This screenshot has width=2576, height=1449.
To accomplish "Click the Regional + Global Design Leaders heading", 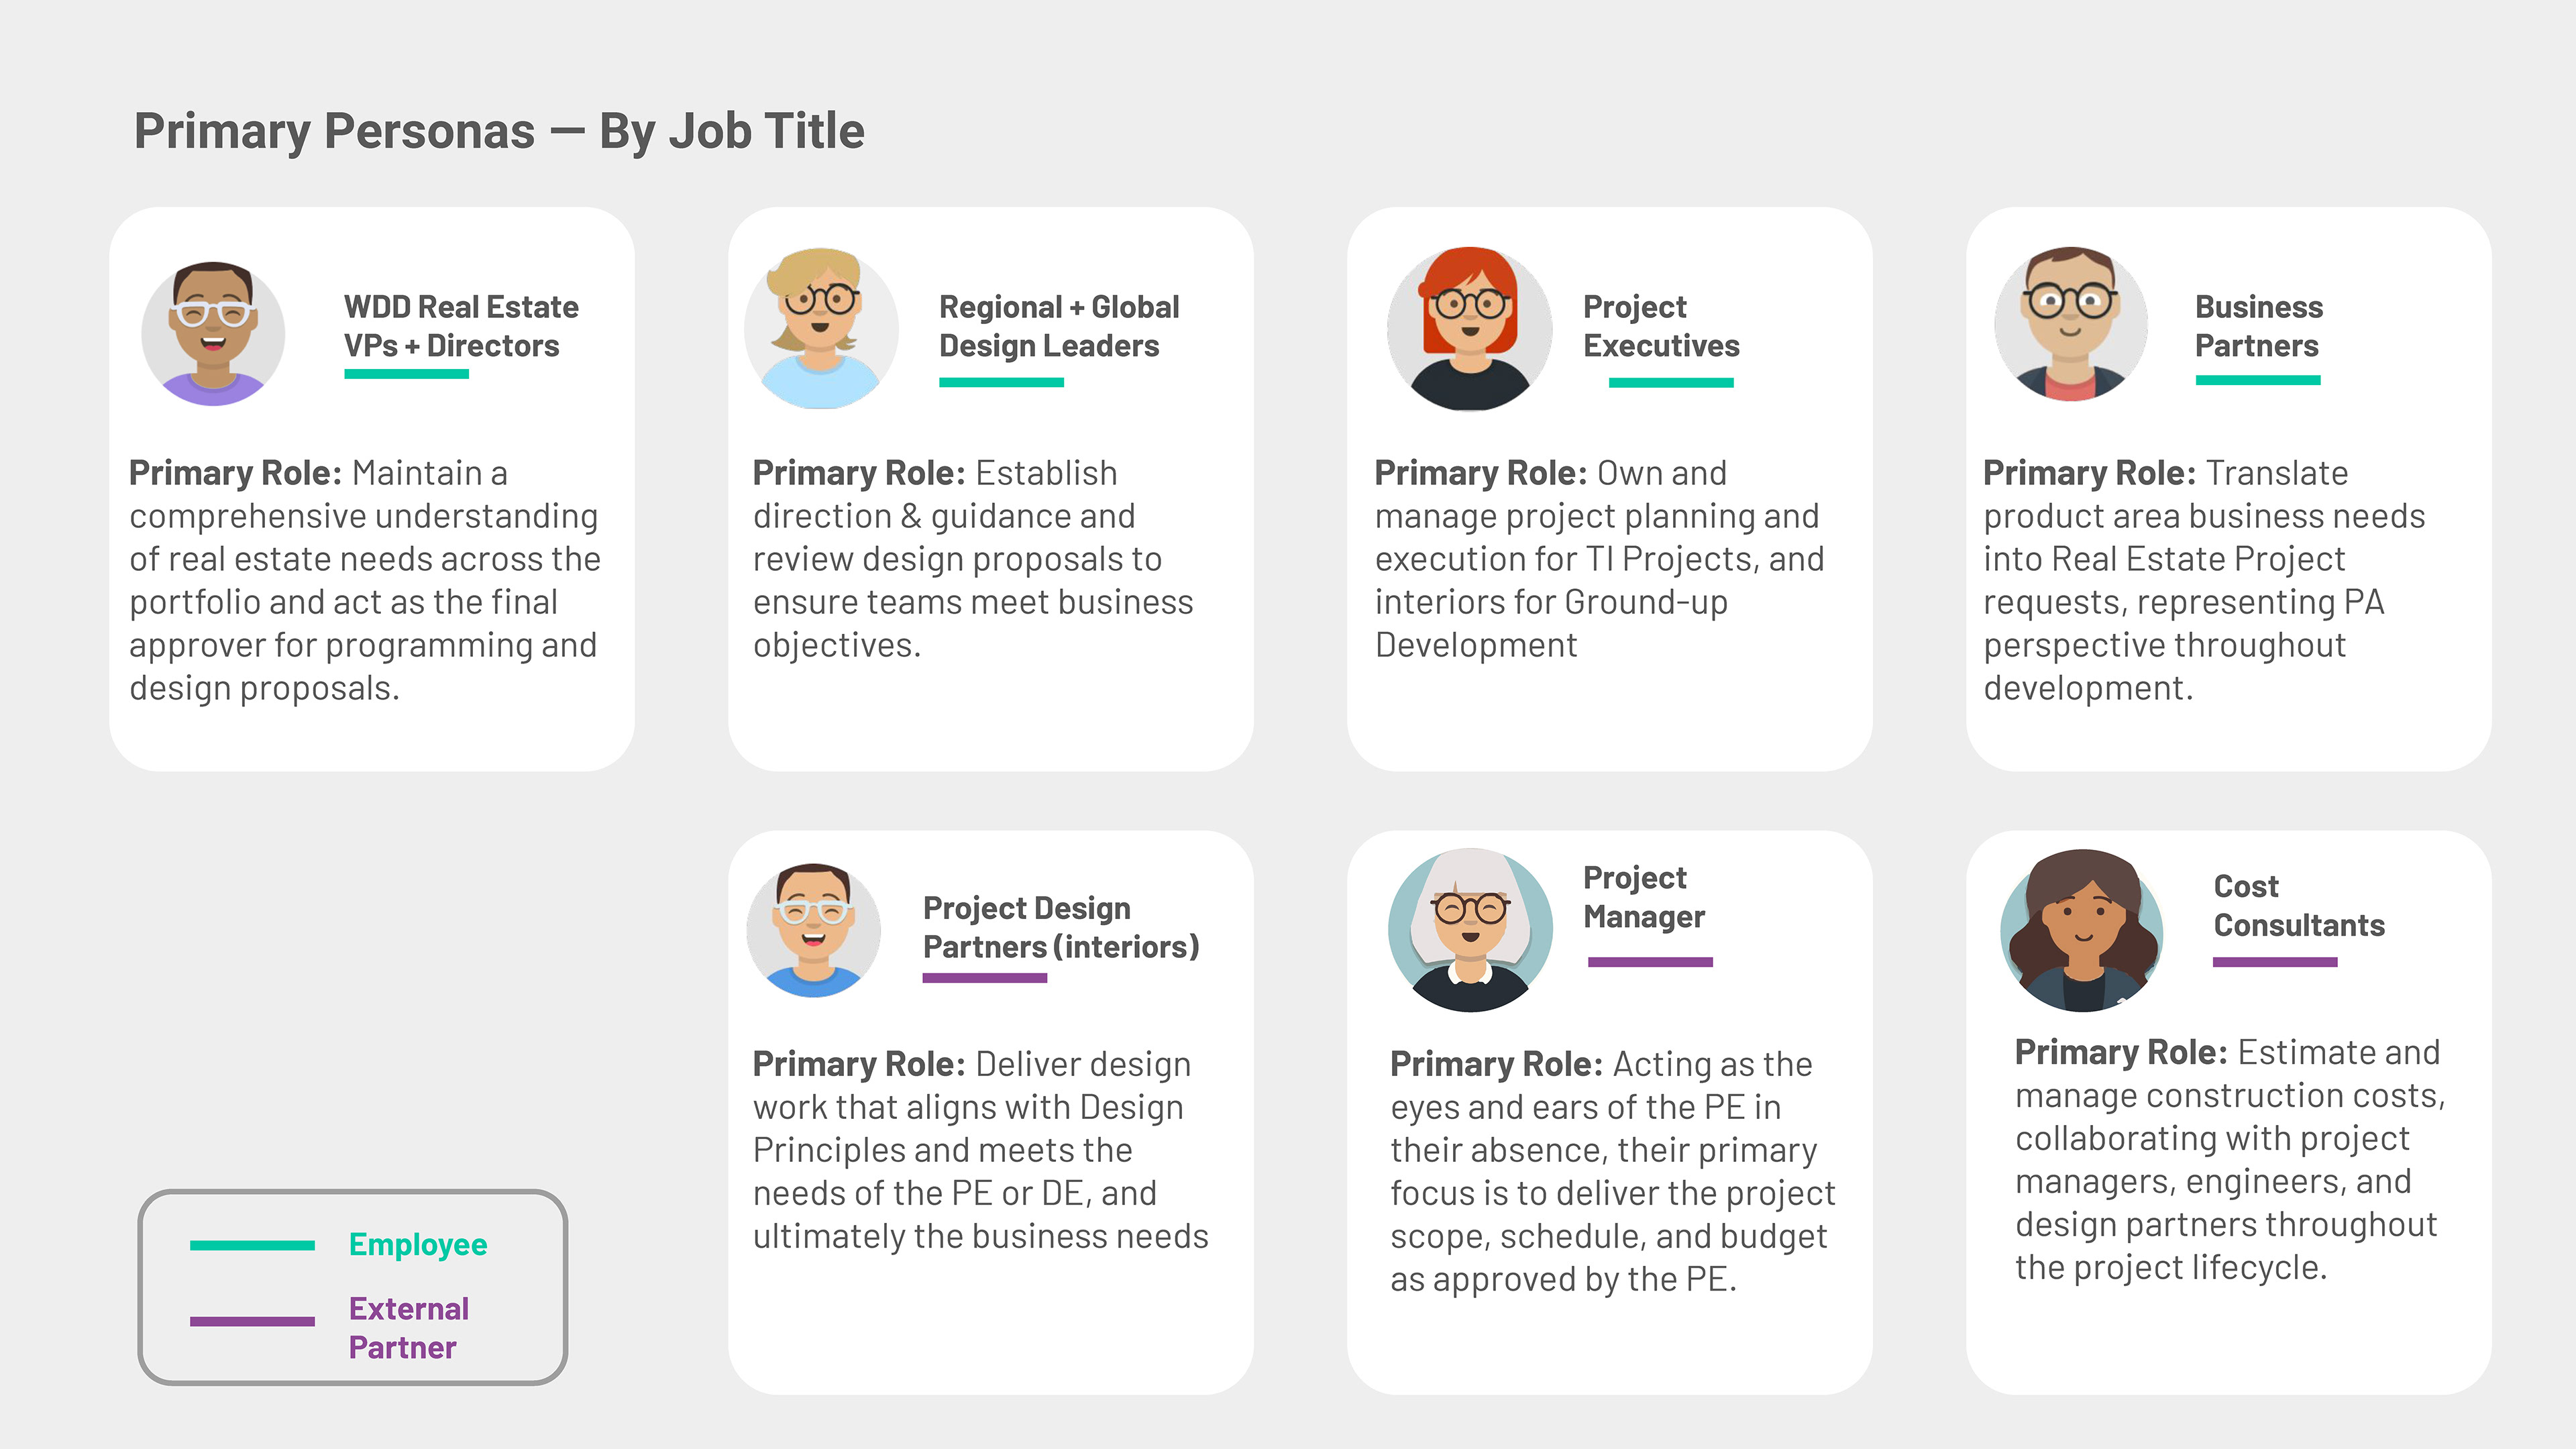I will pyautogui.click(x=1059, y=326).
